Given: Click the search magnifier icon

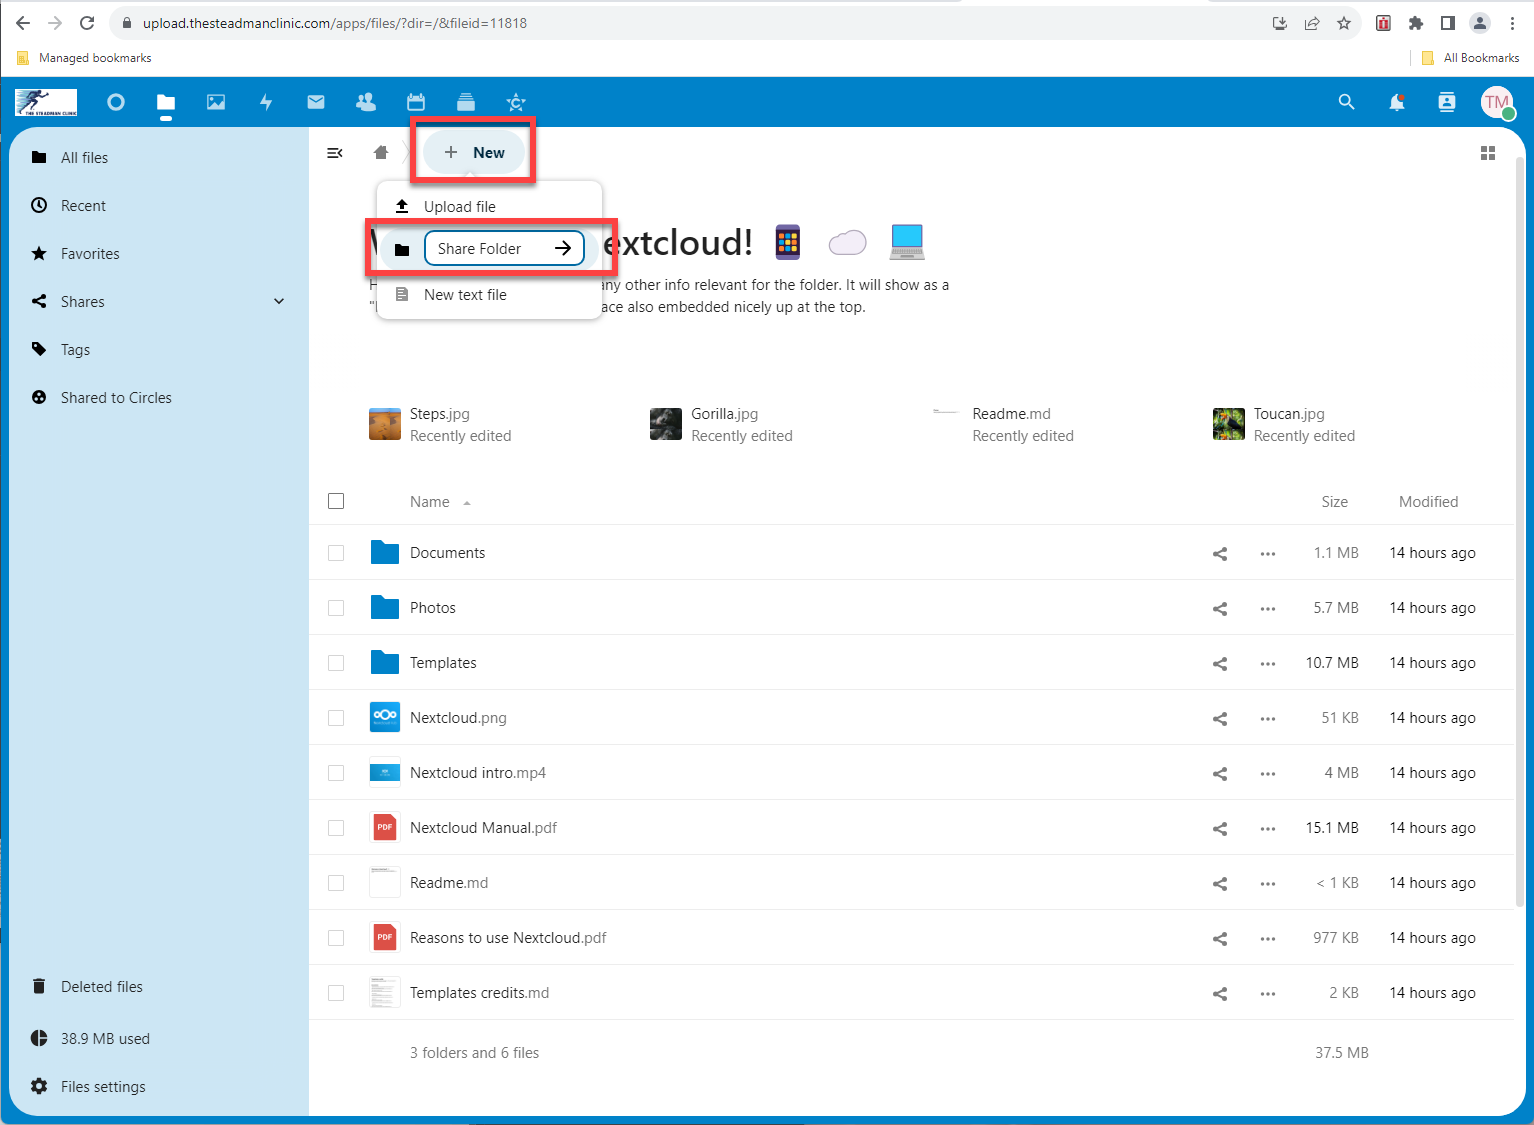Looking at the screenshot, I should 1347,102.
